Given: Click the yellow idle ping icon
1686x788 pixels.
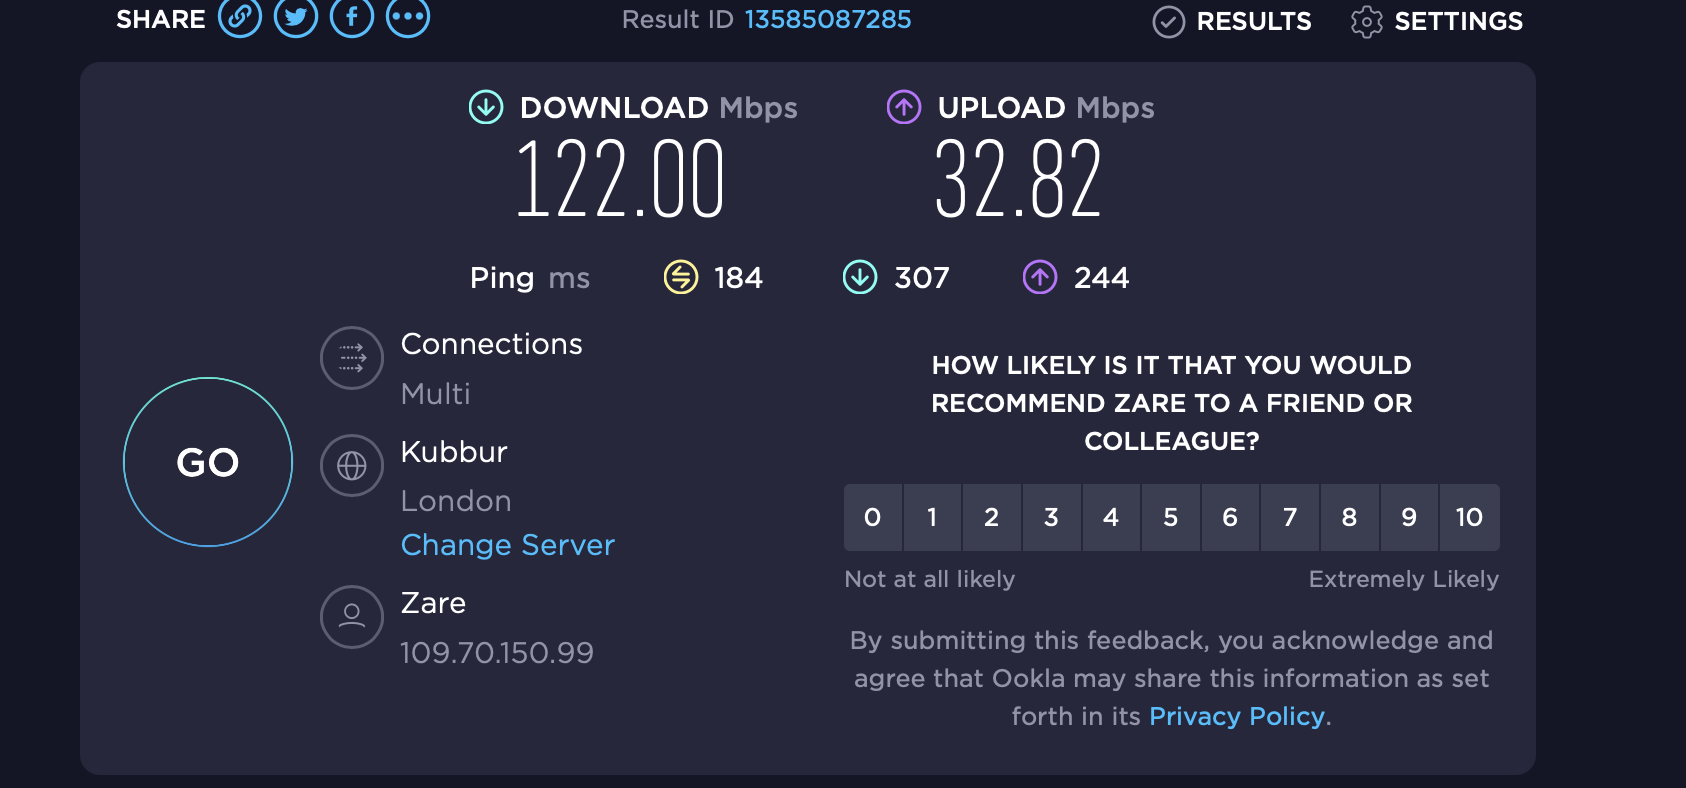Looking at the screenshot, I should [681, 277].
